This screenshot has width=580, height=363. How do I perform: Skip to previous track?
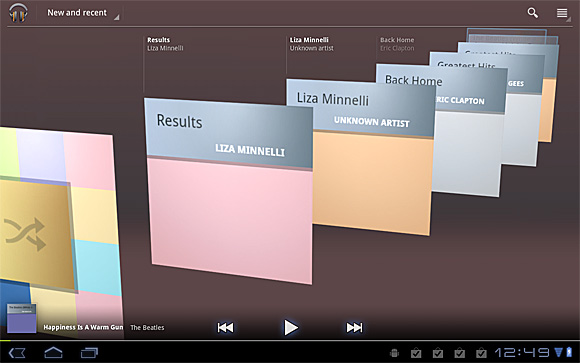pos(225,327)
